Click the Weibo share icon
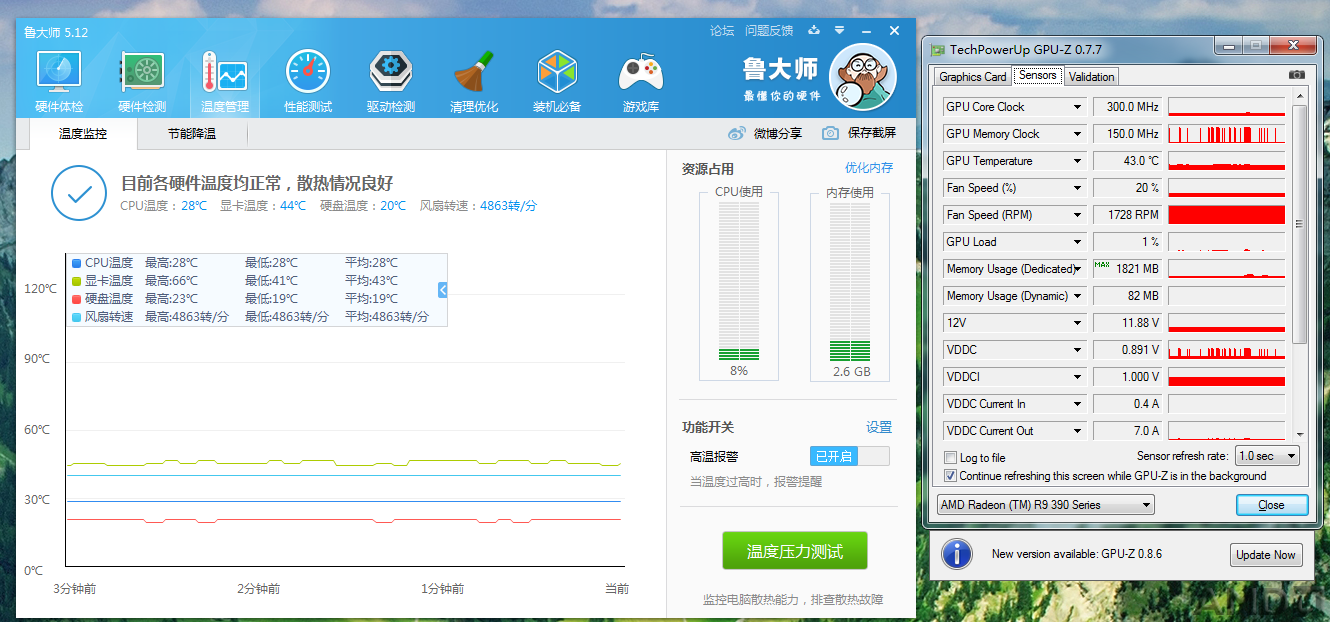This screenshot has width=1330, height=622. click(x=737, y=133)
